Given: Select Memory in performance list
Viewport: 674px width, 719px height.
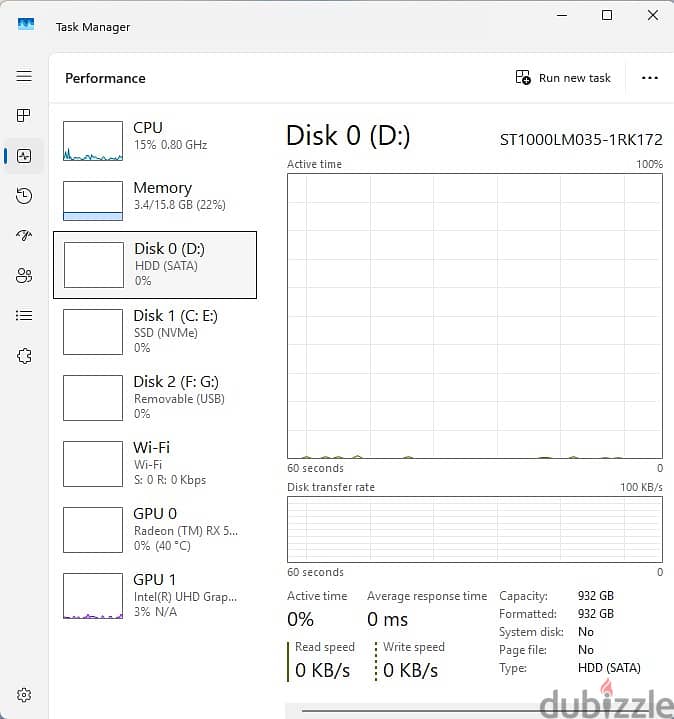Looking at the screenshot, I should tap(155, 200).
